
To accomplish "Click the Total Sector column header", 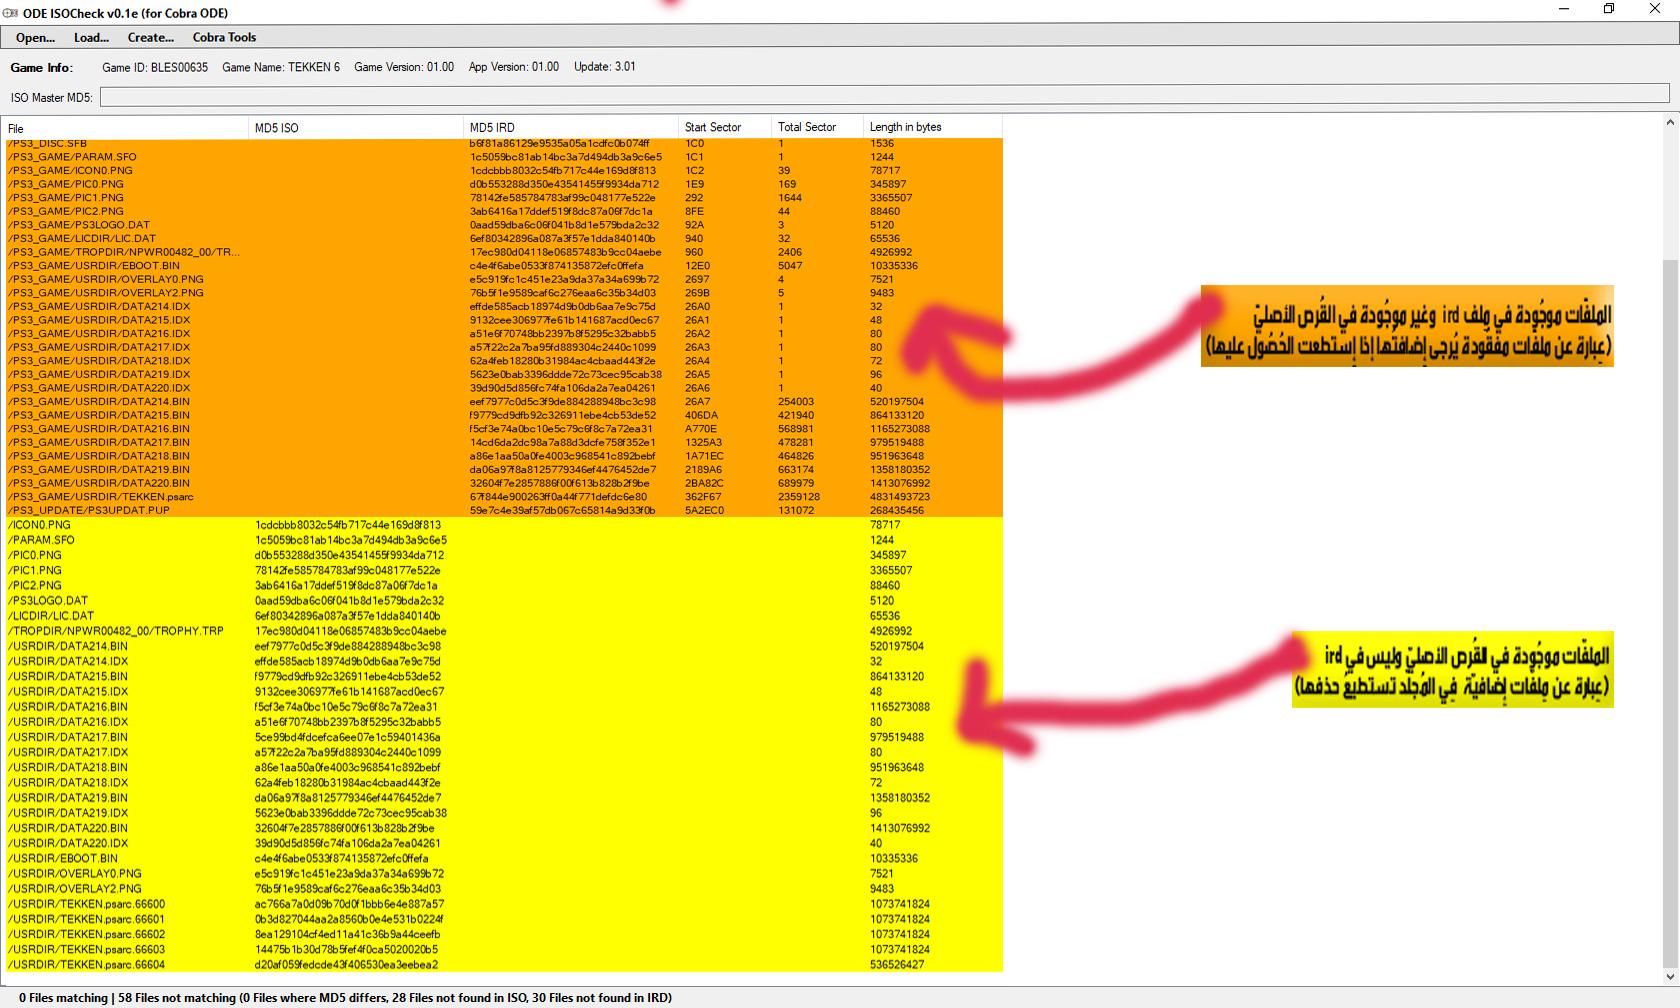I will click(x=816, y=128).
